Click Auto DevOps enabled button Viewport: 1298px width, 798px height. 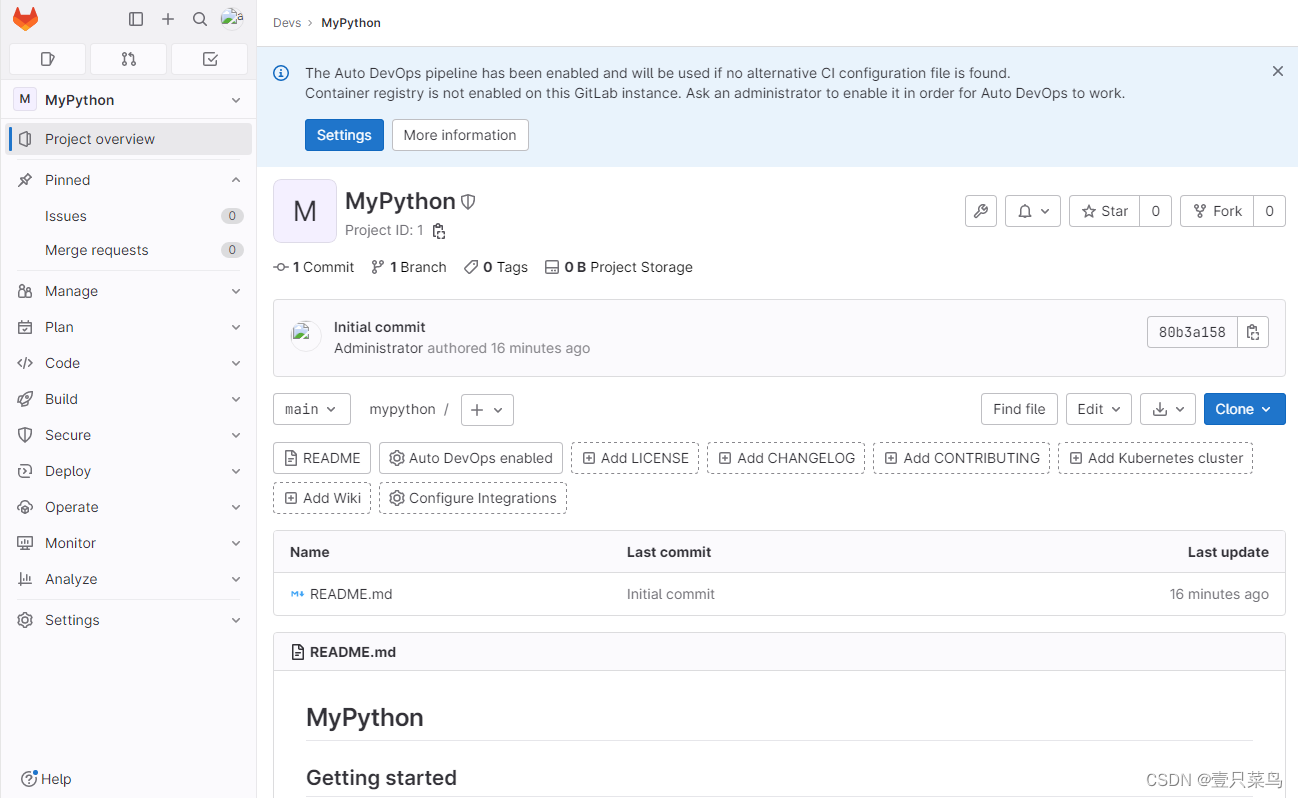(471, 458)
